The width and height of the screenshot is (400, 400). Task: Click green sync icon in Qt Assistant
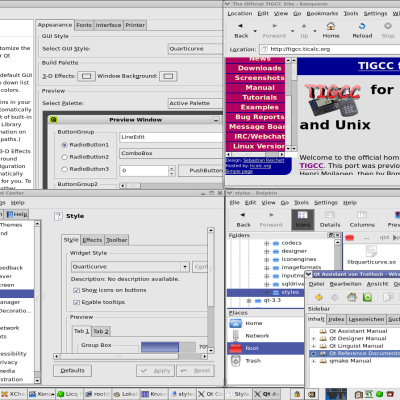pos(367,297)
